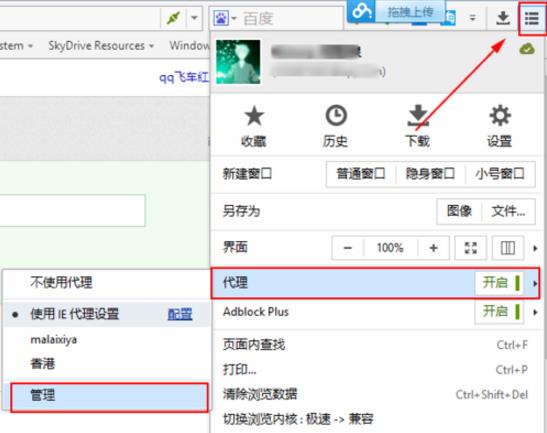Select the 代理 menu item

click(x=375, y=283)
